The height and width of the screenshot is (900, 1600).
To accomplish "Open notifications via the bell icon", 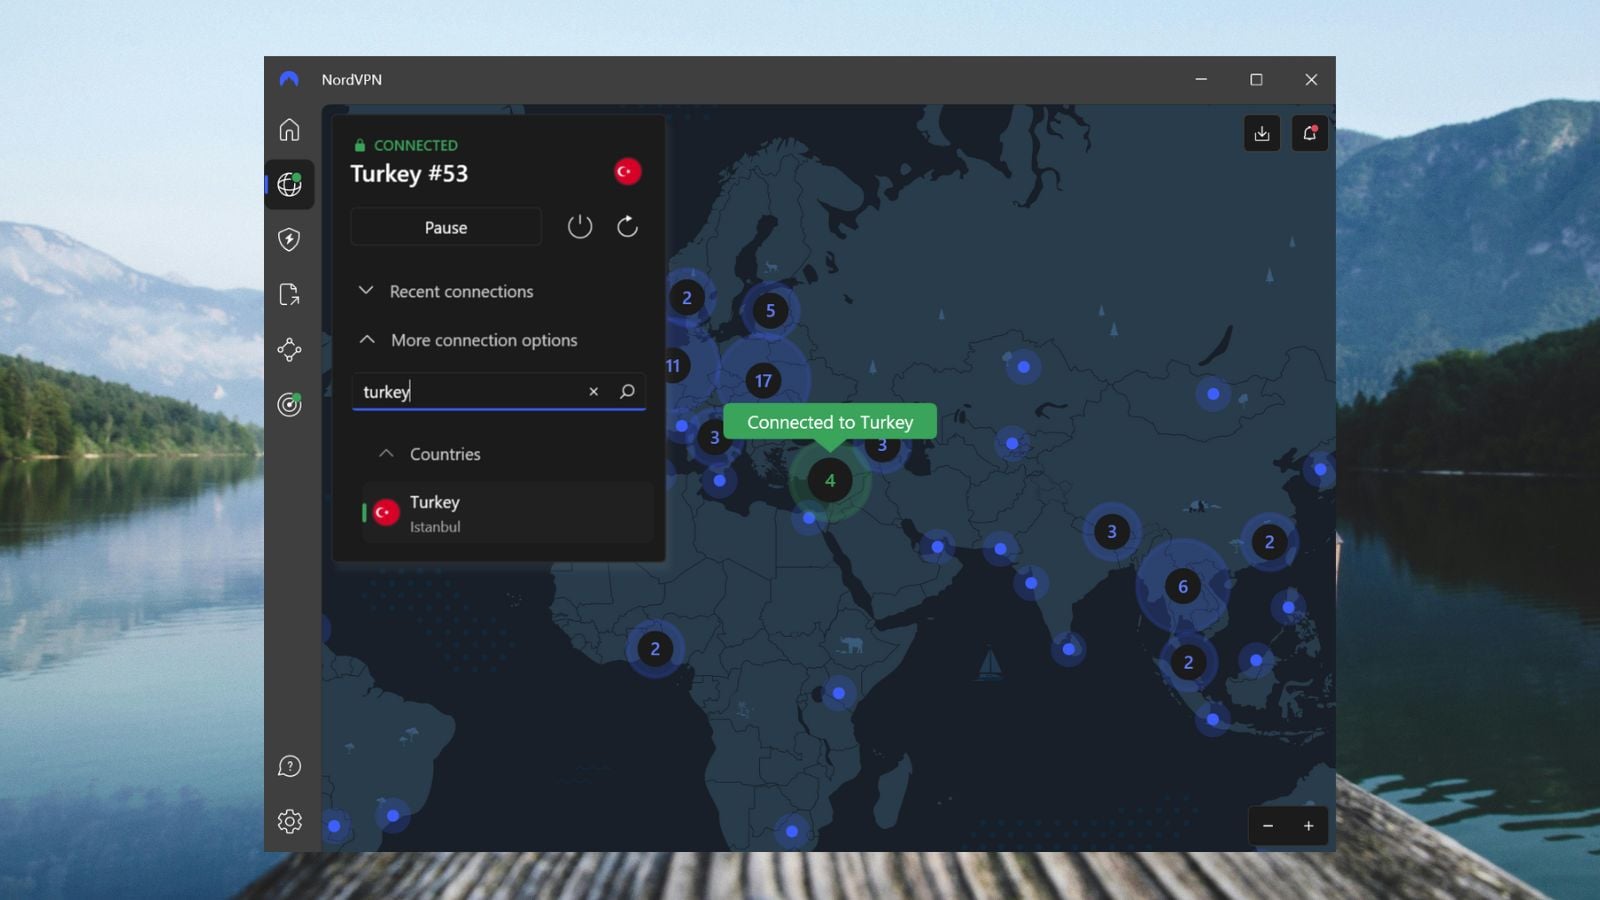I will 1308,132.
